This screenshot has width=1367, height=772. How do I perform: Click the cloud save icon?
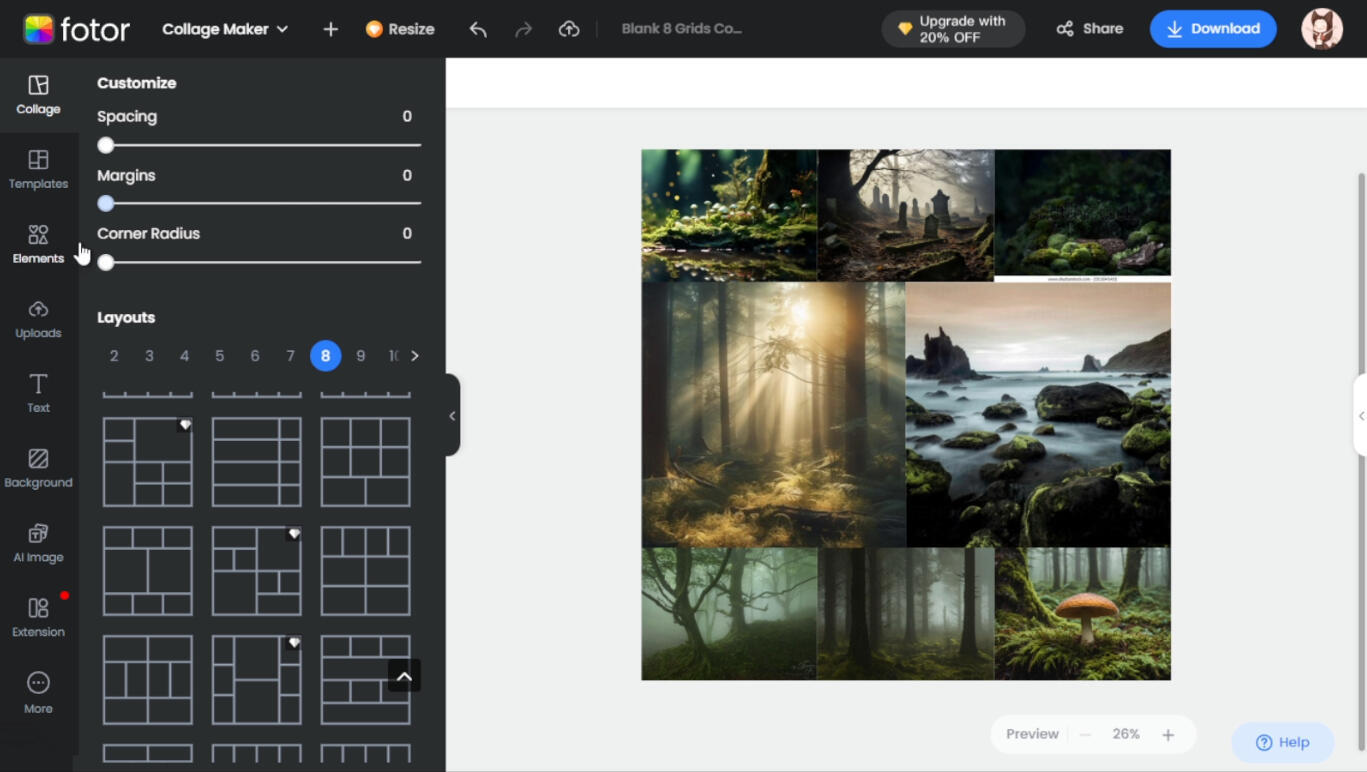569,29
